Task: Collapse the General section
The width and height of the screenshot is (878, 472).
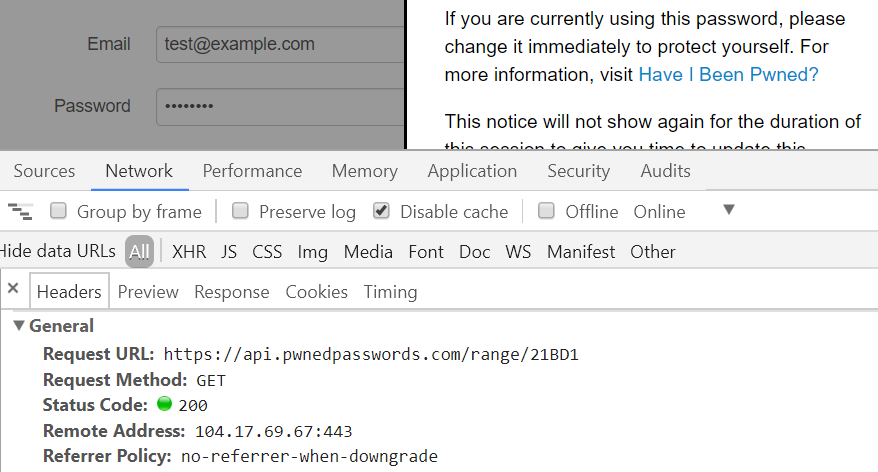Action: (x=18, y=325)
